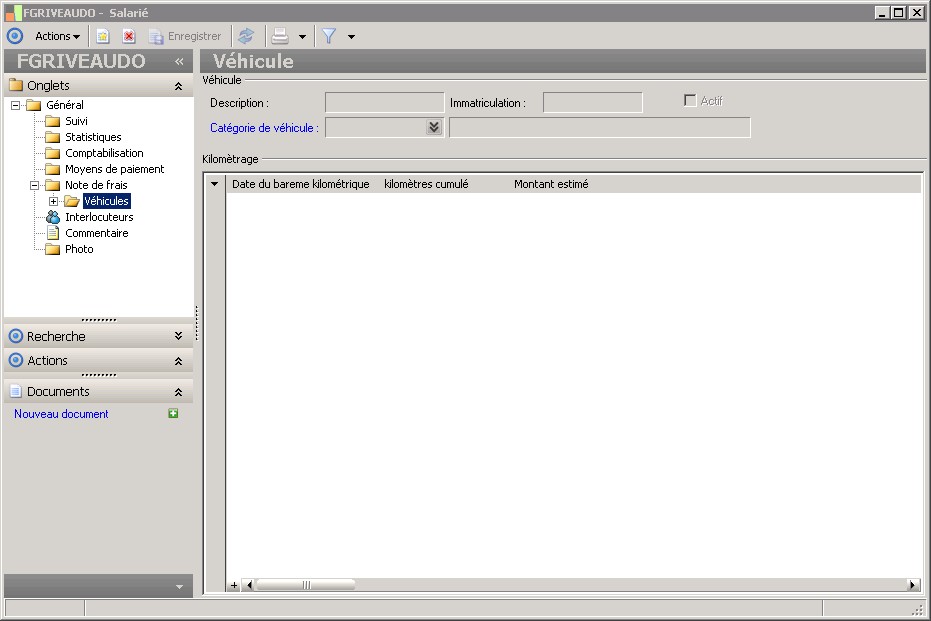The width and height of the screenshot is (931, 621).
Task: Click the Documents section icon
Action: click(16, 391)
